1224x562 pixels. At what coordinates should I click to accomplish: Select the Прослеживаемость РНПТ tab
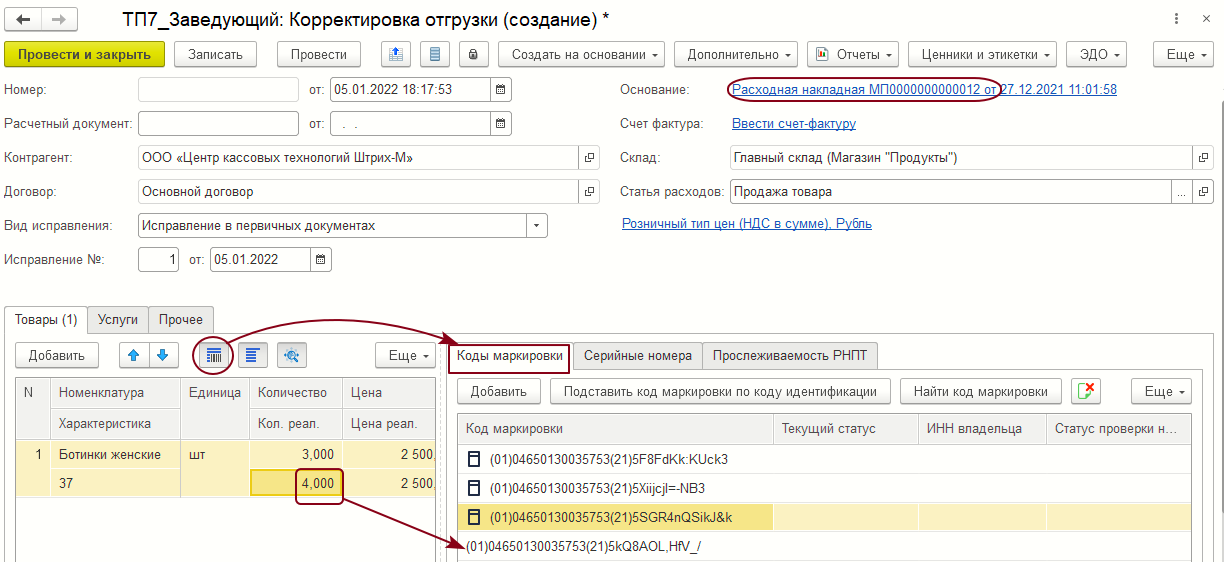point(789,355)
